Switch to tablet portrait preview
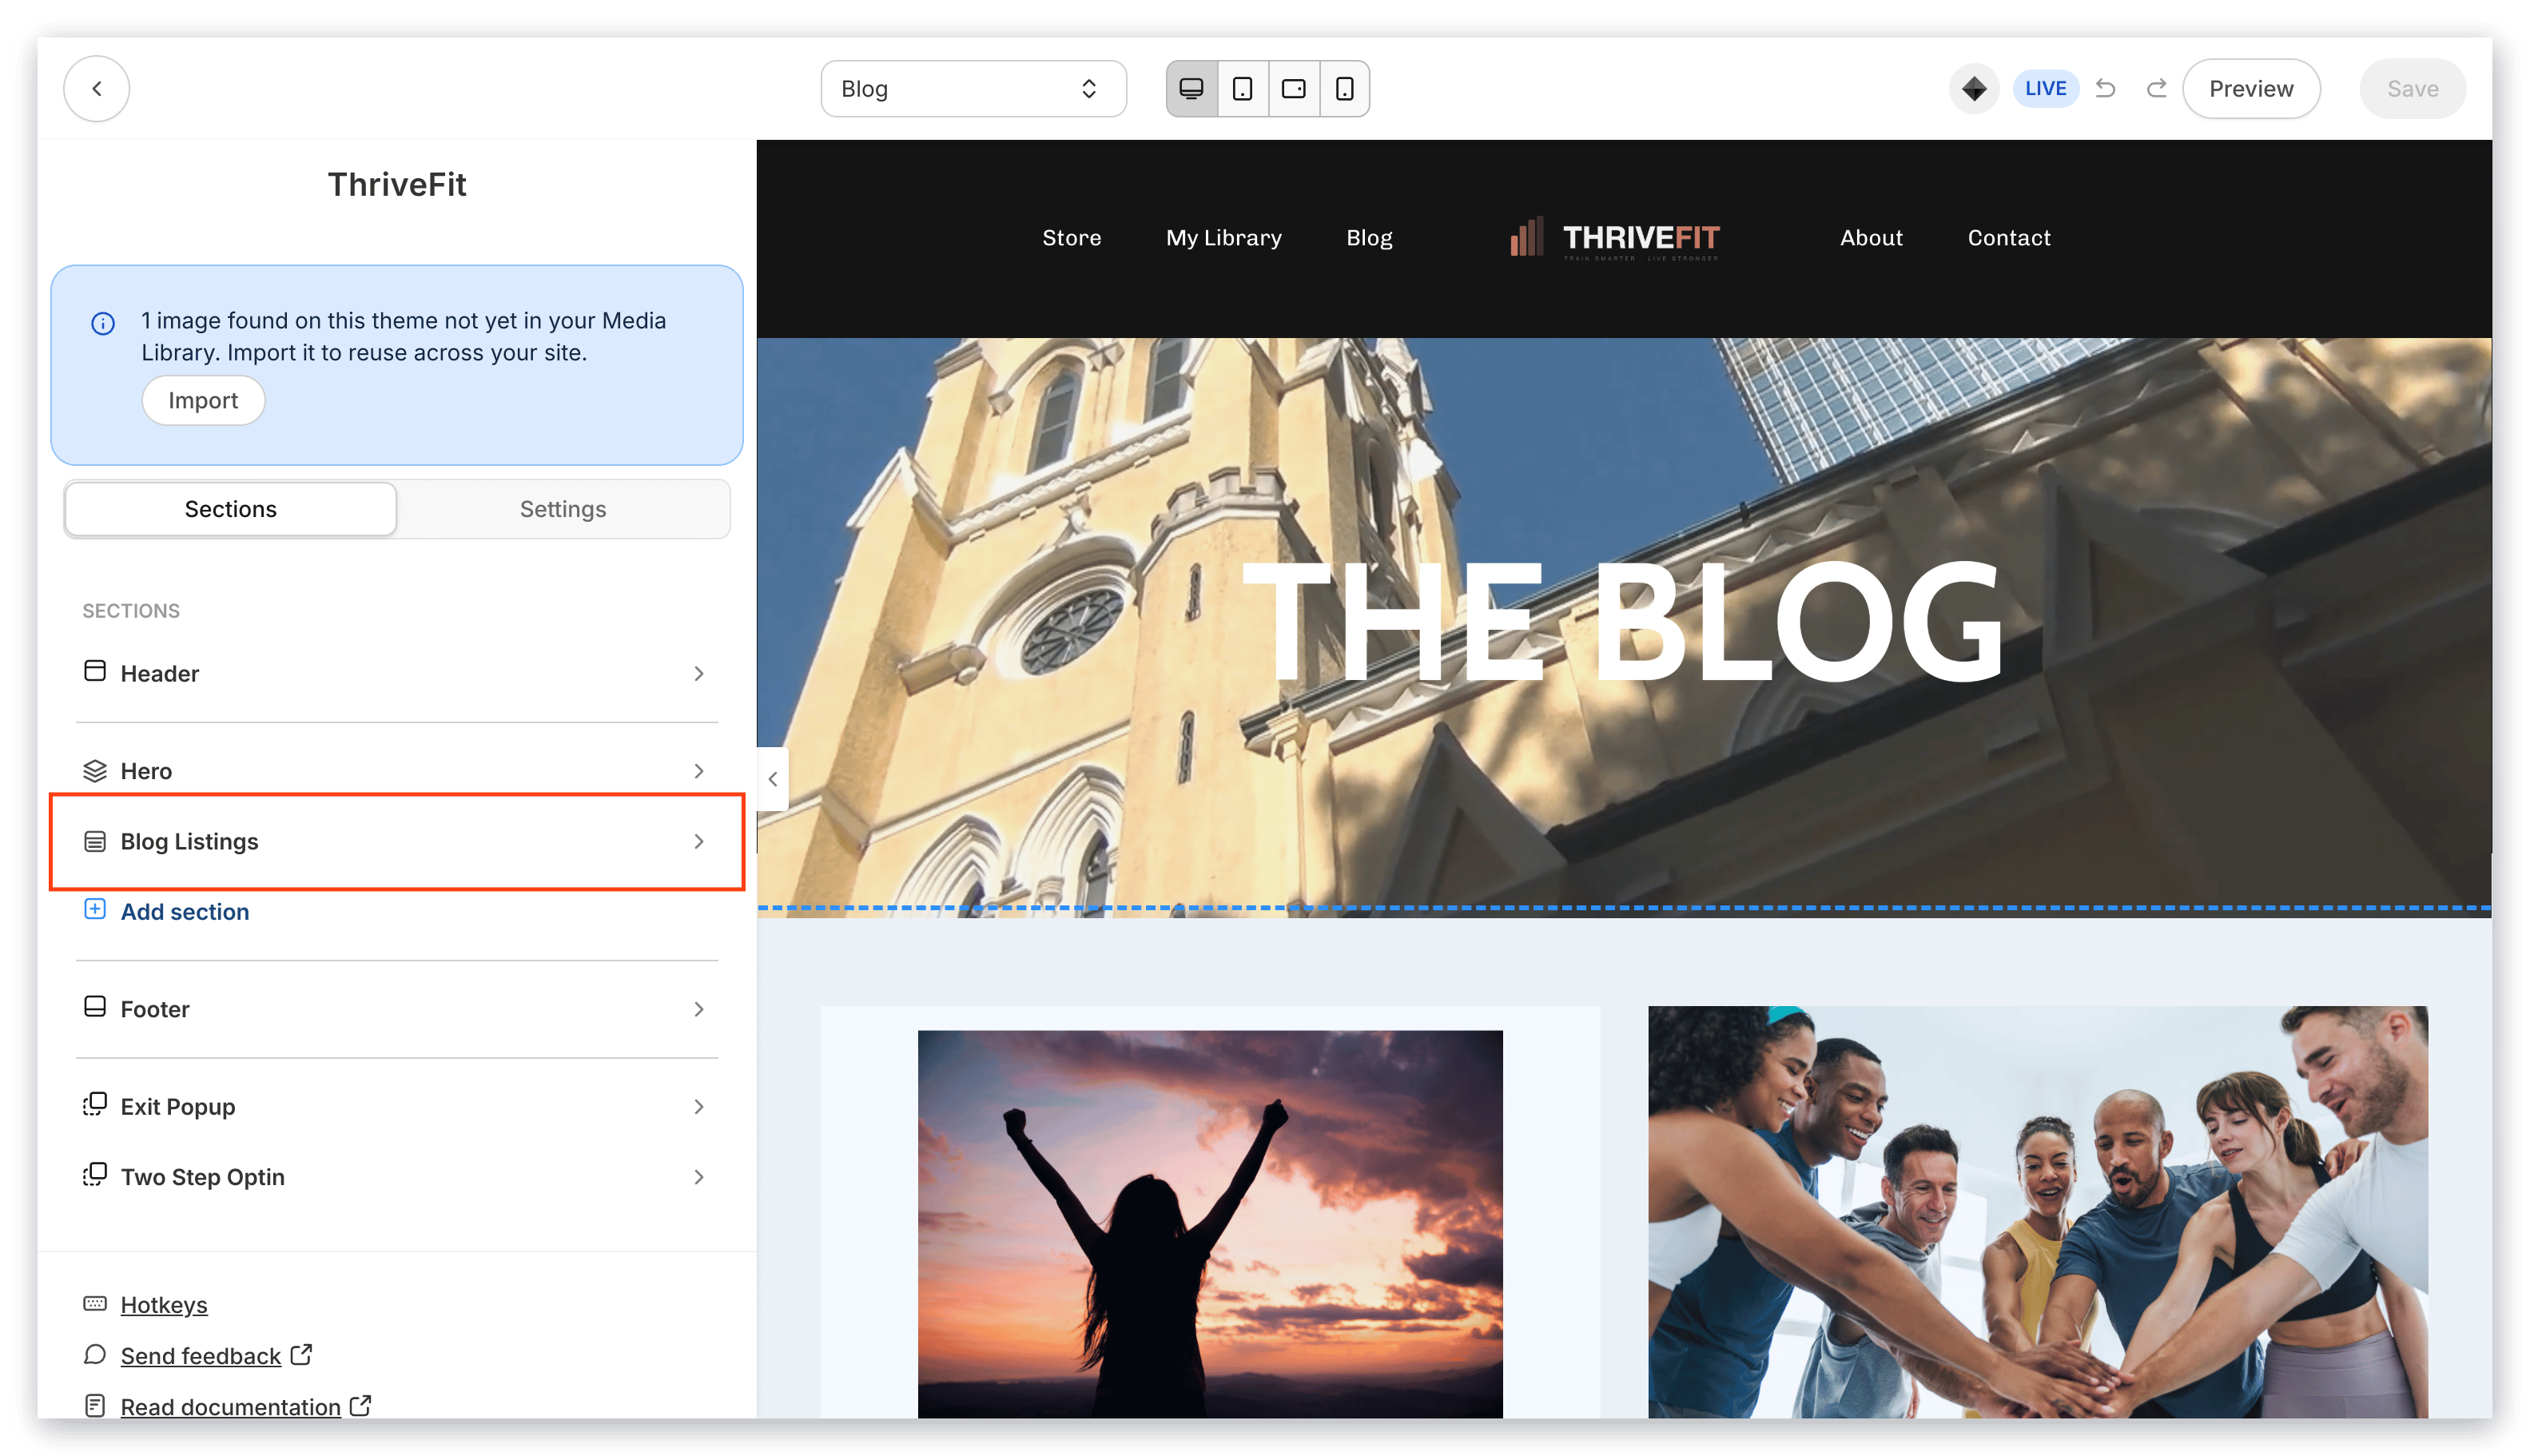 [1242, 89]
